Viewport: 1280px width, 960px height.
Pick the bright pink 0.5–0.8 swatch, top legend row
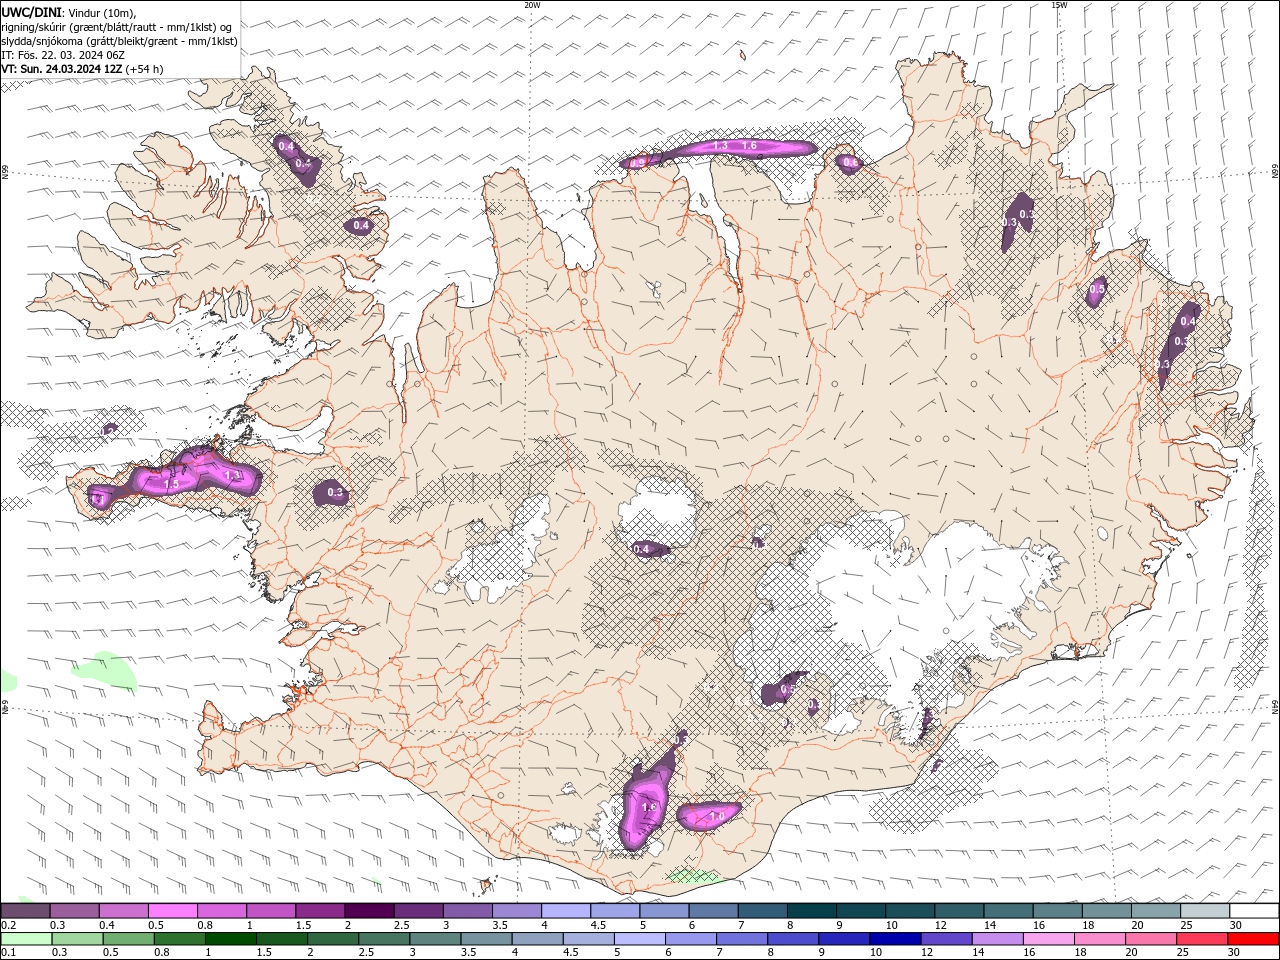[x=173, y=911]
